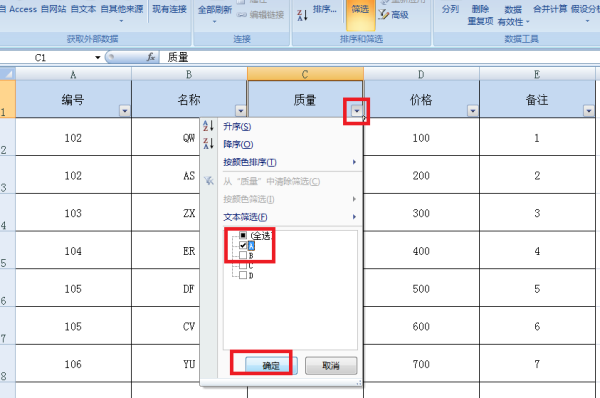Viewport: 600px width, 398px height.
Task: Click From Access (自 Access) import button
Action: 18,9
